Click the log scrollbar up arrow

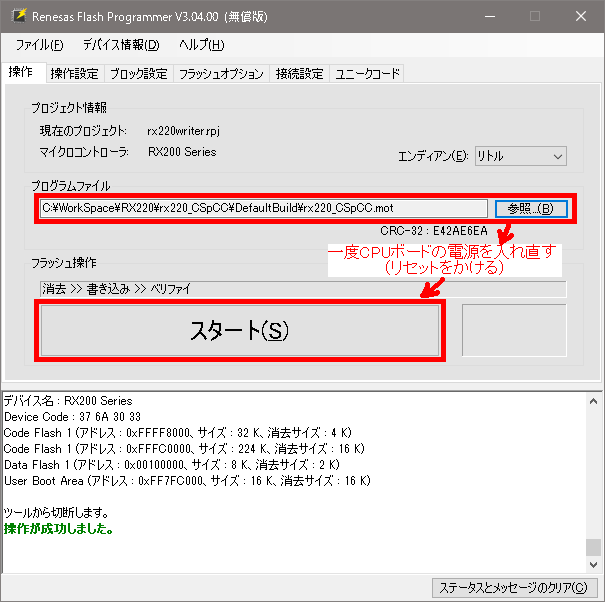point(593,401)
